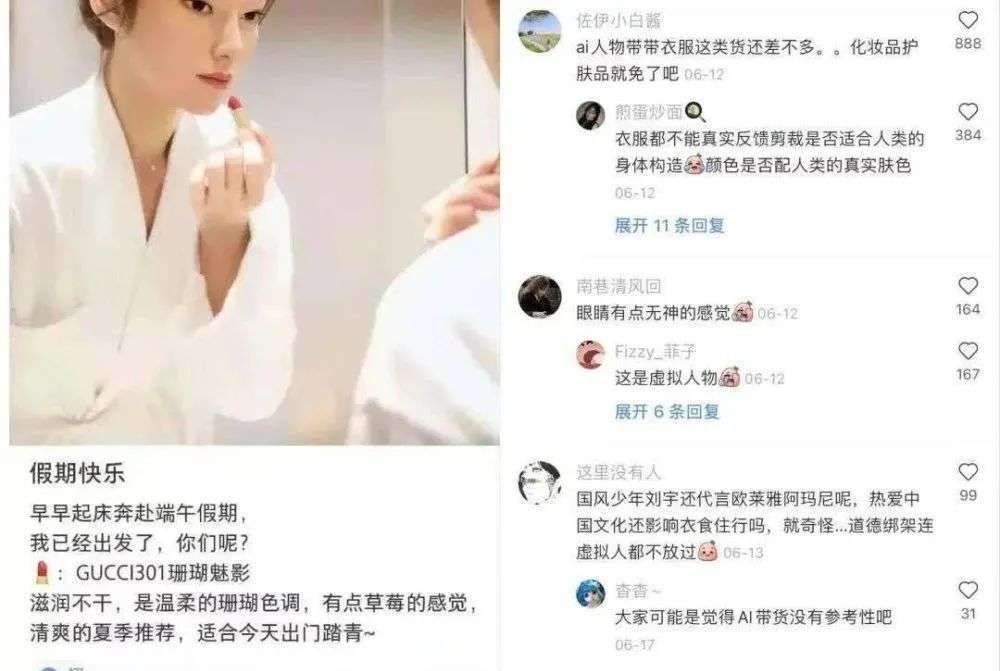Like Fizzy_菲子's reply about 虚拟人物
Screen dimensions: 1000x671
(x=967, y=351)
